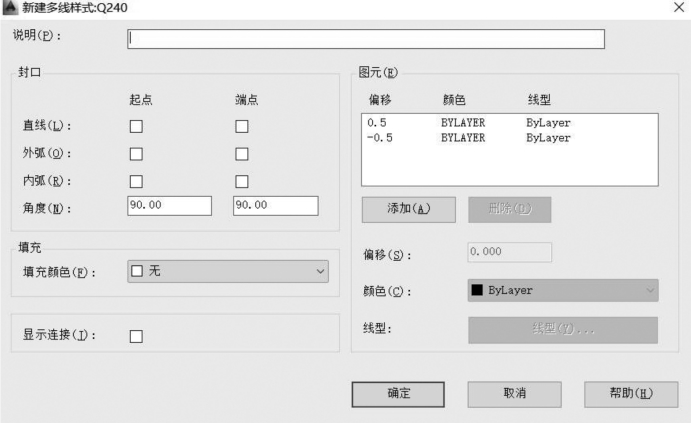Select the 0.5 offset element row

click(509, 123)
